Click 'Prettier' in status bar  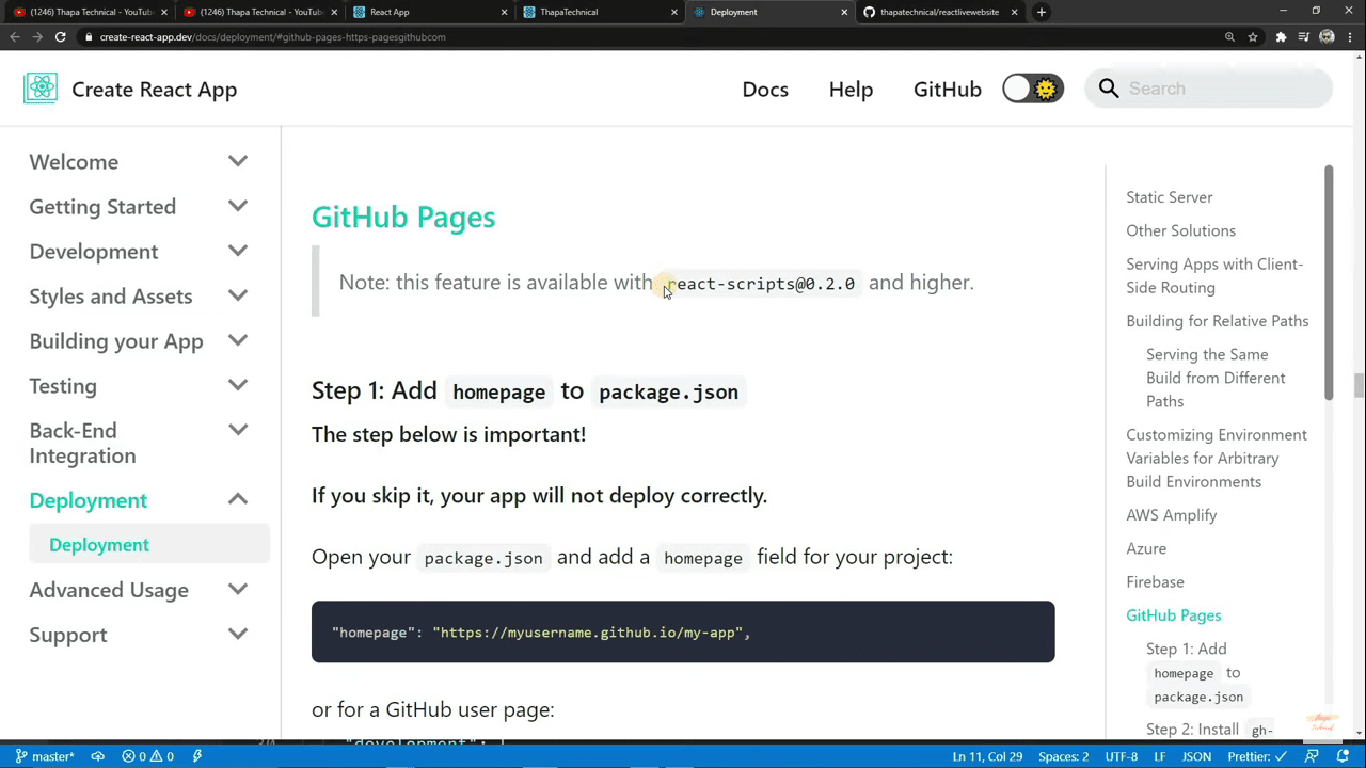[x=1256, y=757]
